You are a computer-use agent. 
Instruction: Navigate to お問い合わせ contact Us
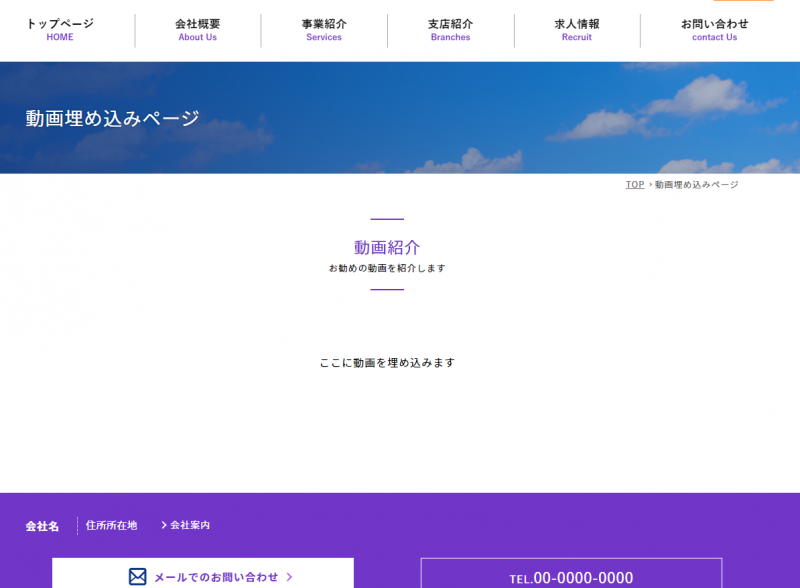click(714, 30)
